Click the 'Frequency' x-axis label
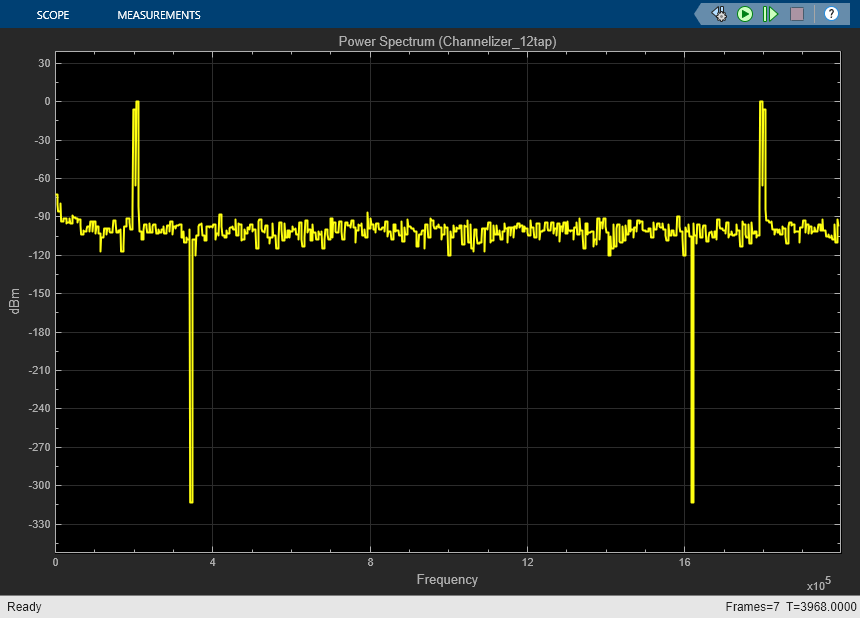Viewport: 860px width, 618px height. (447, 580)
